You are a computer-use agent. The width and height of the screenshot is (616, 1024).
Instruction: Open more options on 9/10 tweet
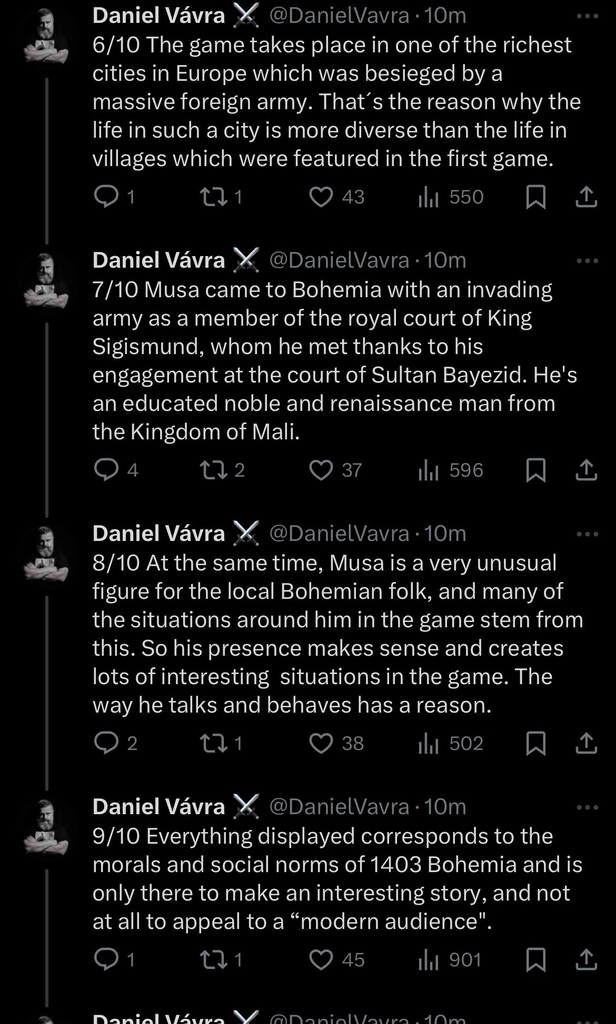[587, 806]
